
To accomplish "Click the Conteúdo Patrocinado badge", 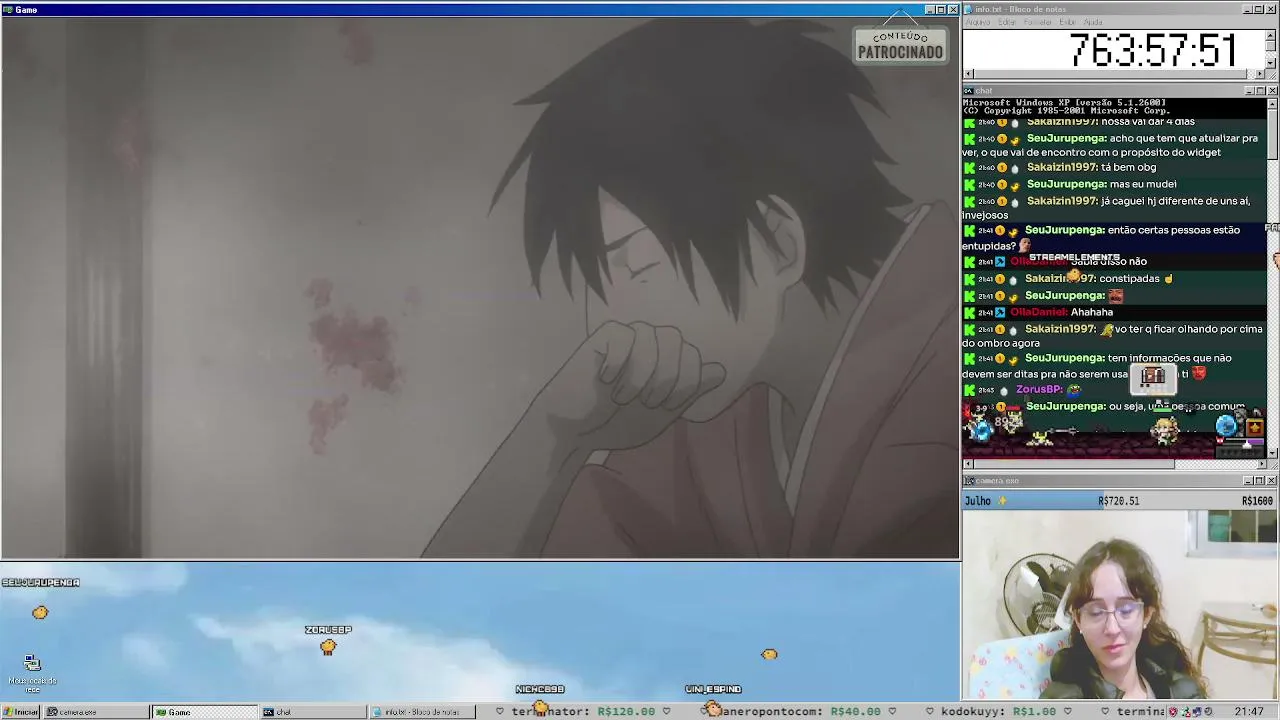I will coord(900,45).
